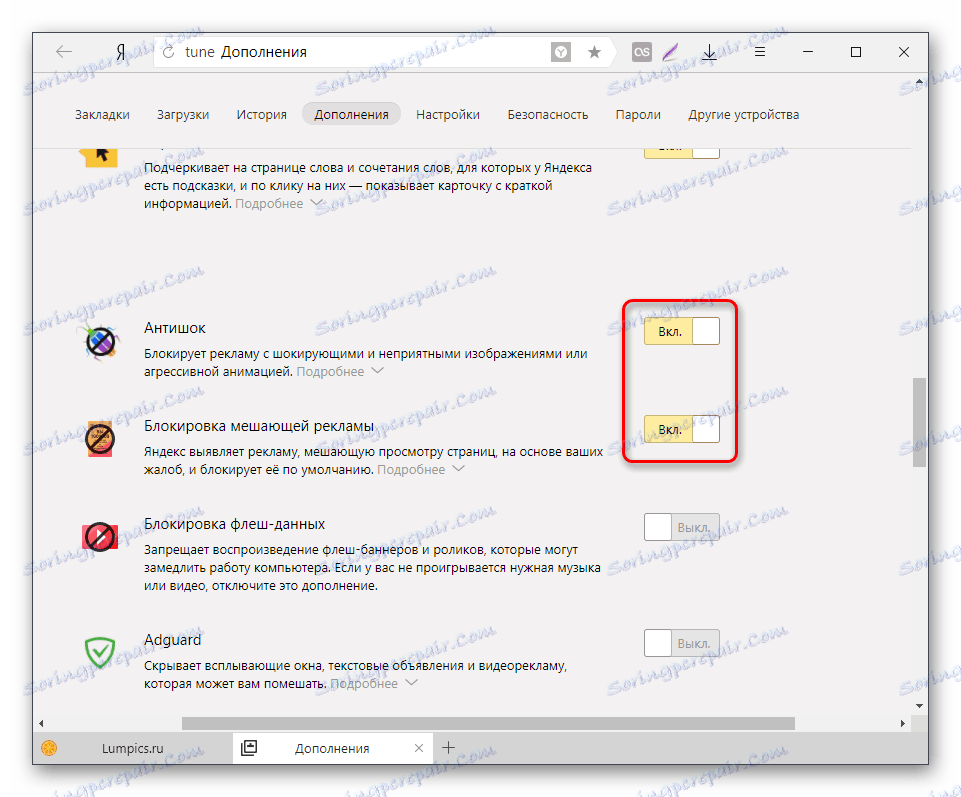The height and width of the screenshot is (797, 961).
Task: Click the scroll-right arrow of horizontal scrollbar
Action: [x=903, y=723]
